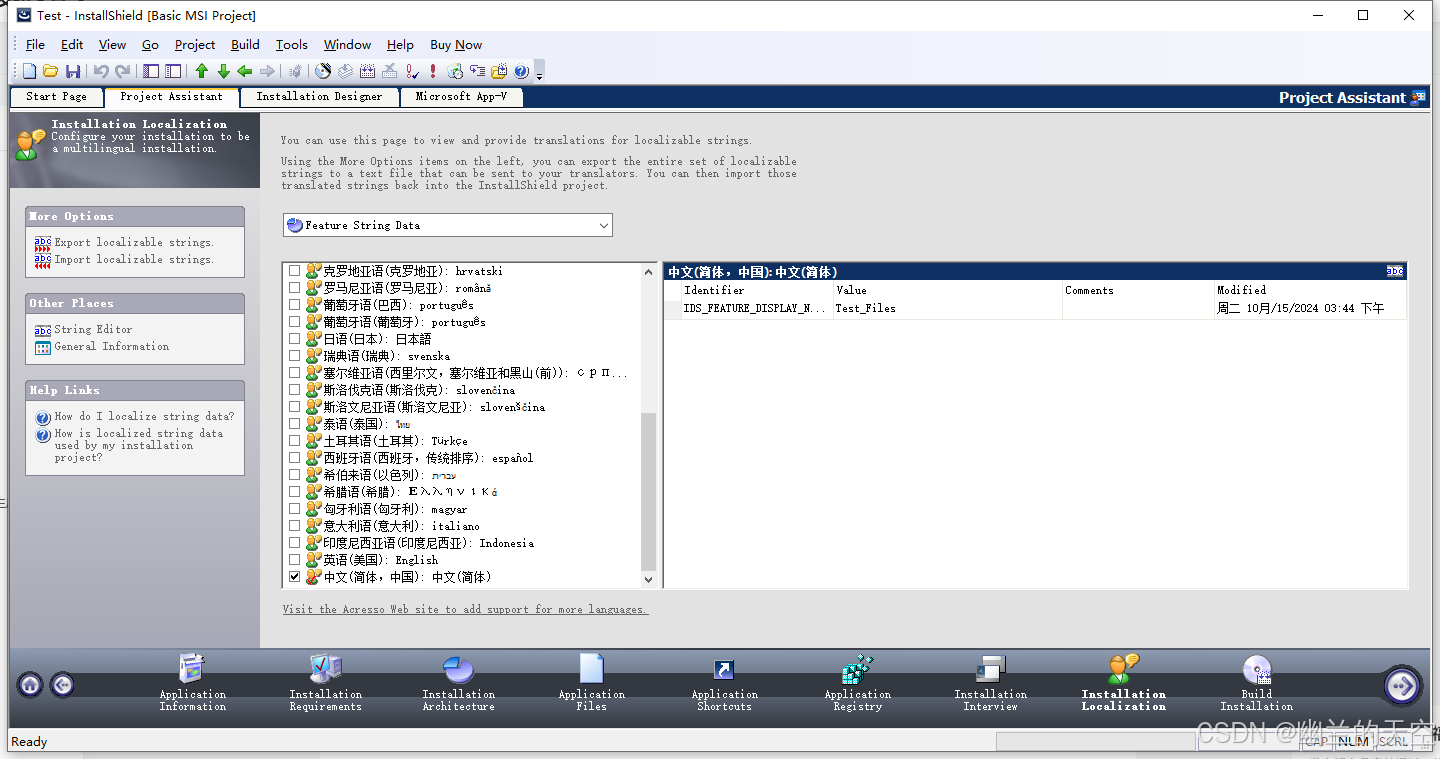Switch to the Start Page tab
This screenshot has height=759, width=1440.
coord(56,97)
